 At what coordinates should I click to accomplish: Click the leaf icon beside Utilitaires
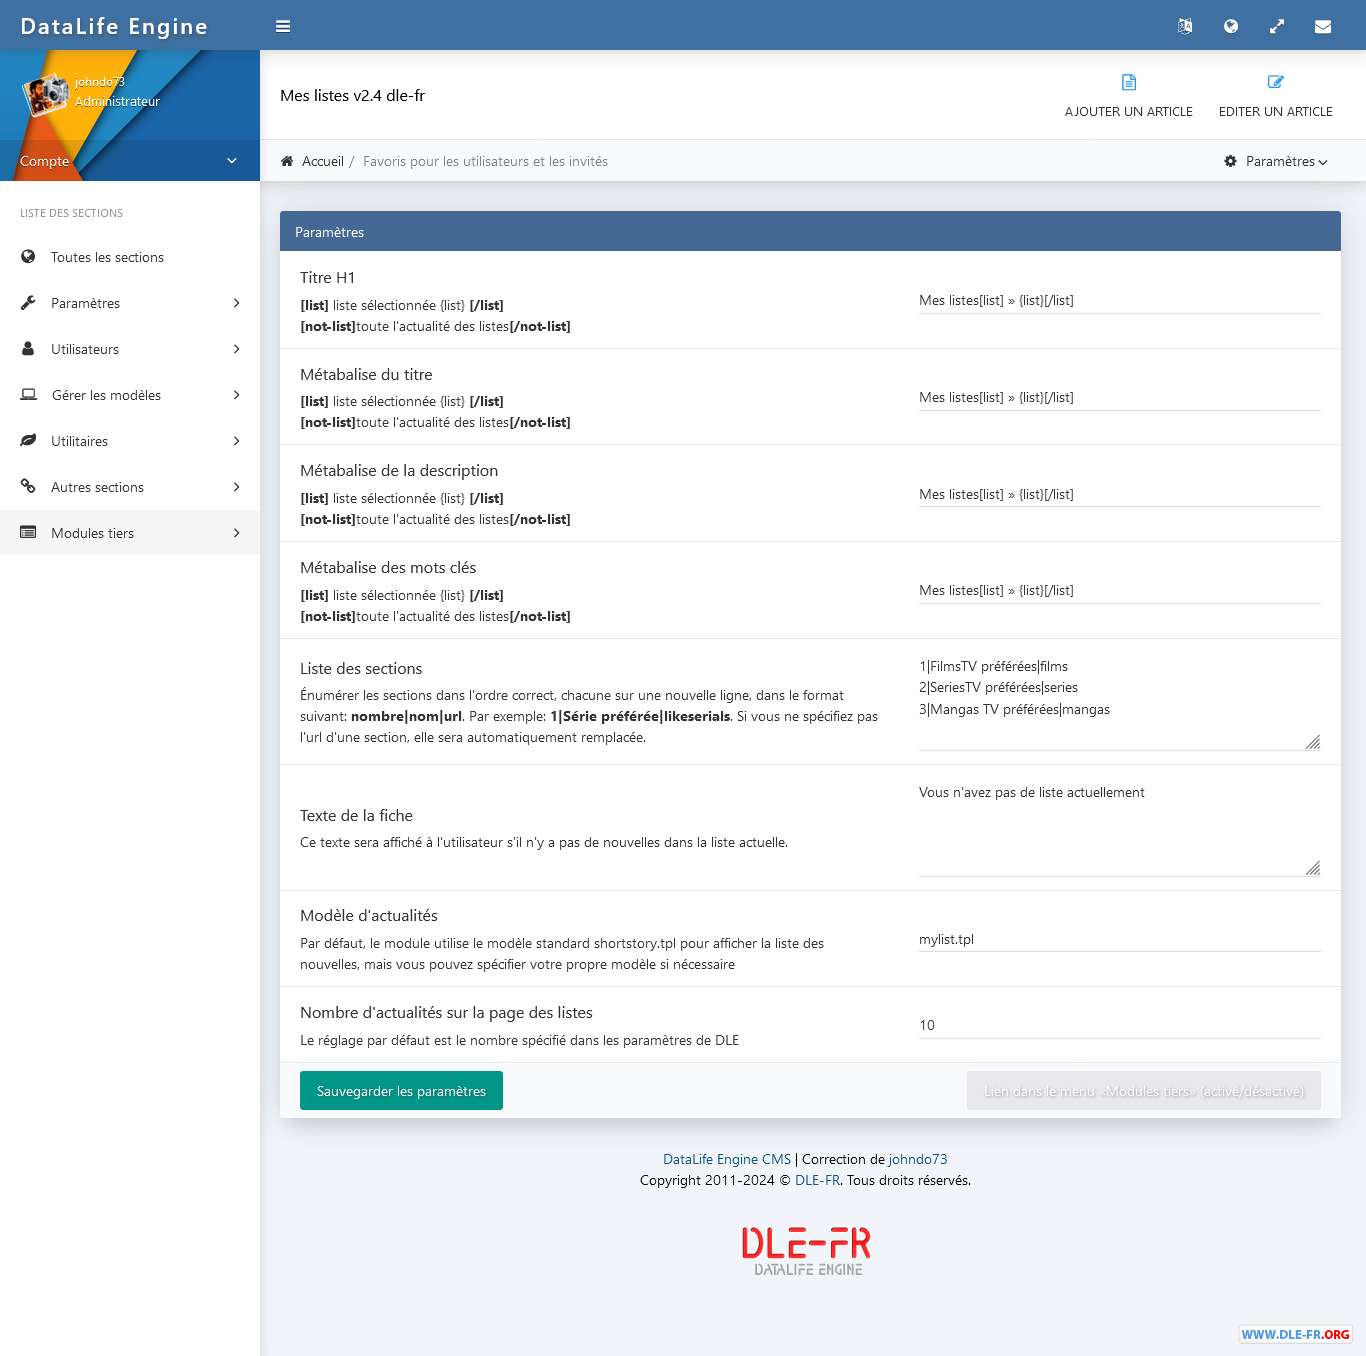[28, 441]
